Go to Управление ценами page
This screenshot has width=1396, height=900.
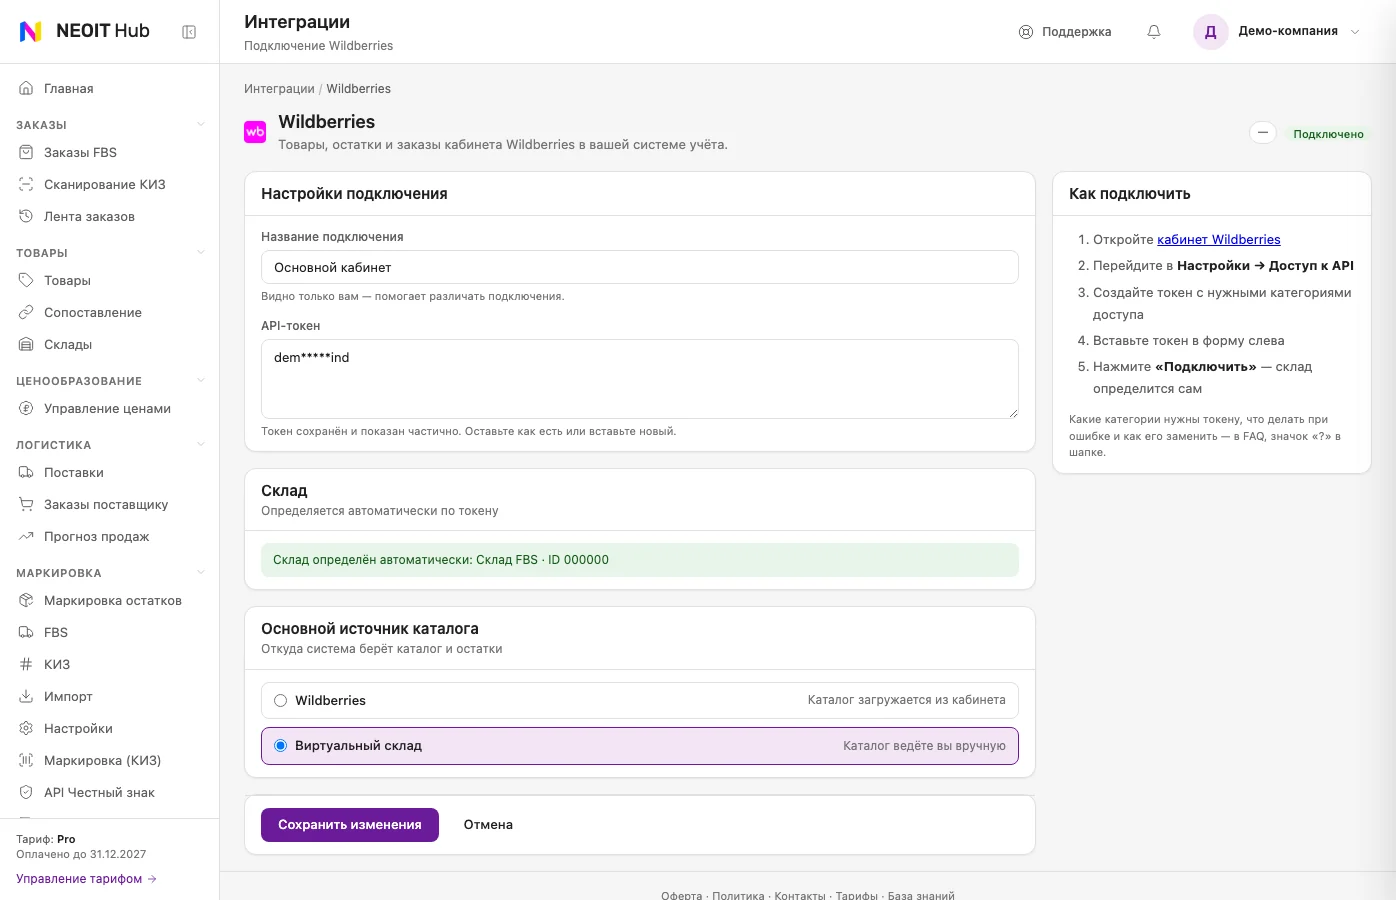tap(110, 409)
